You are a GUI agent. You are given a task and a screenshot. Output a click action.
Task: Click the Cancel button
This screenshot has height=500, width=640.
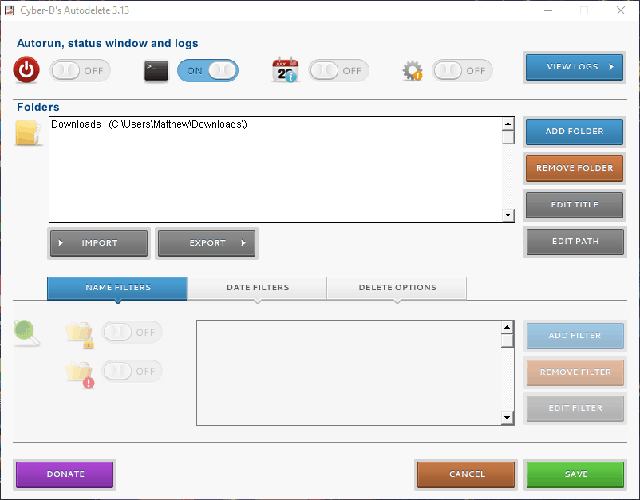[x=466, y=474]
